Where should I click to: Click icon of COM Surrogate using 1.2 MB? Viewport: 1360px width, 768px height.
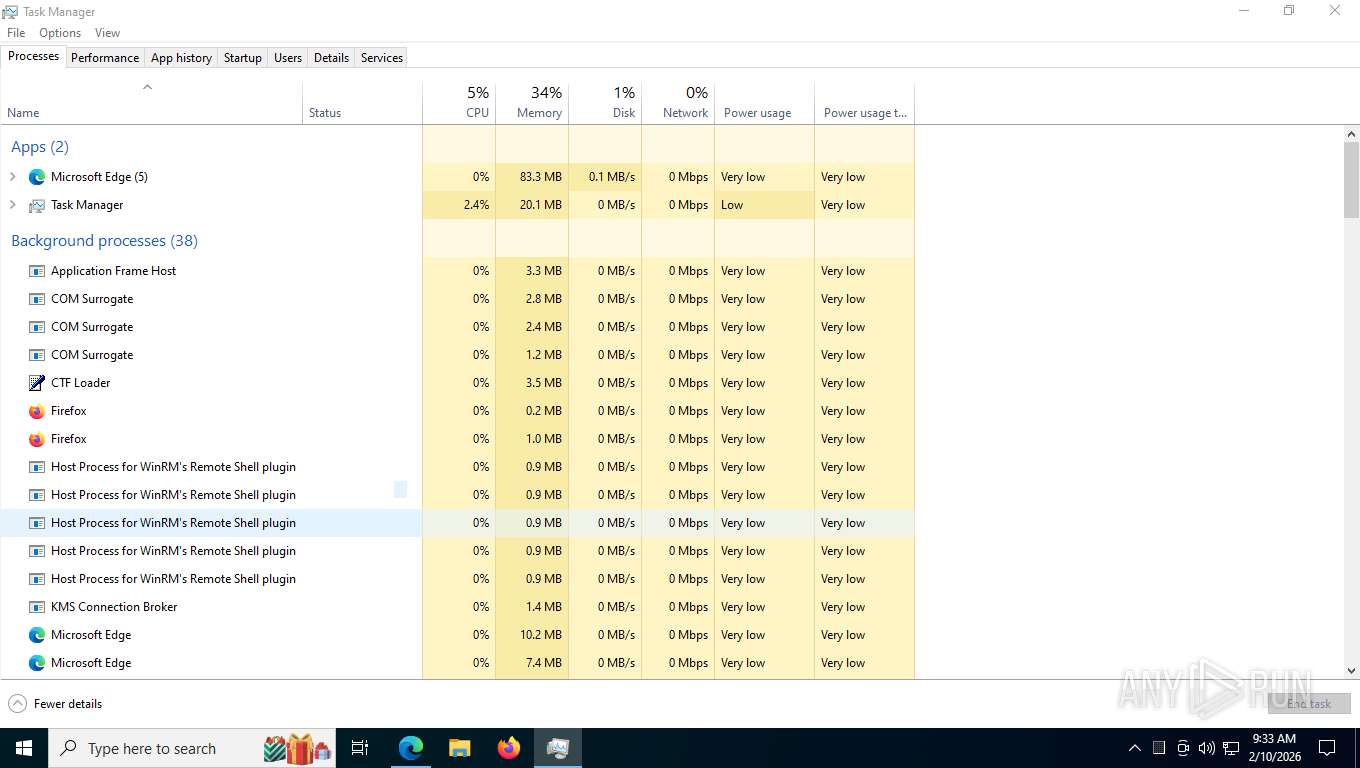[37, 355]
